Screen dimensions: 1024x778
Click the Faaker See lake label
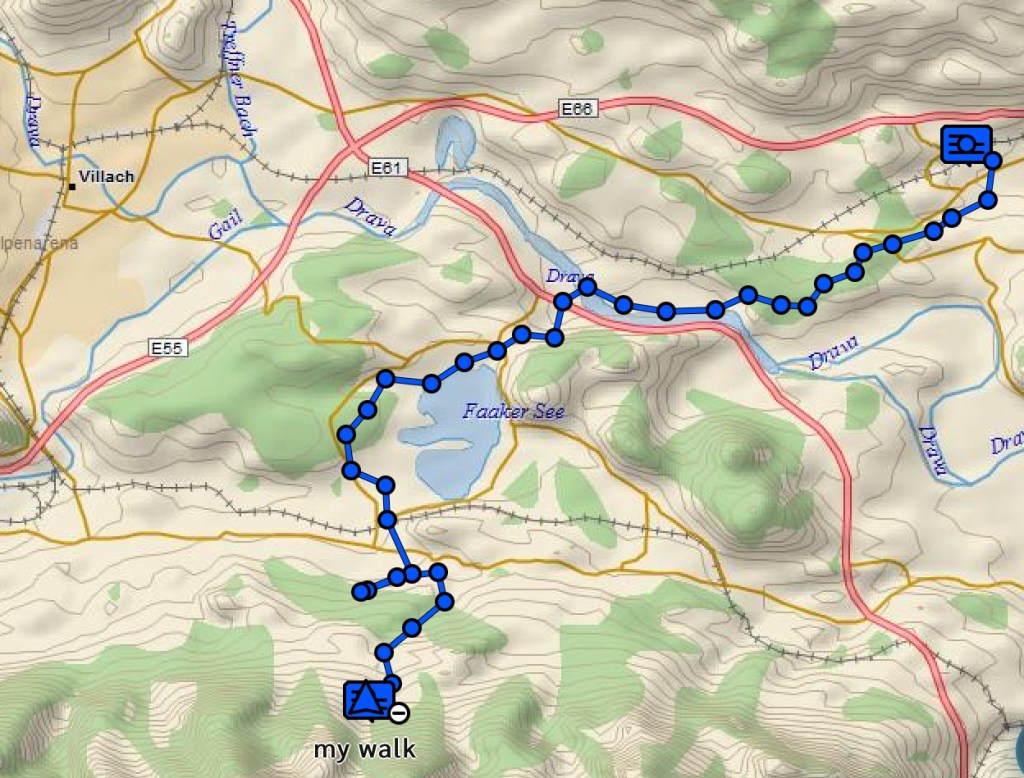pyautogui.click(x=513, y=412)
